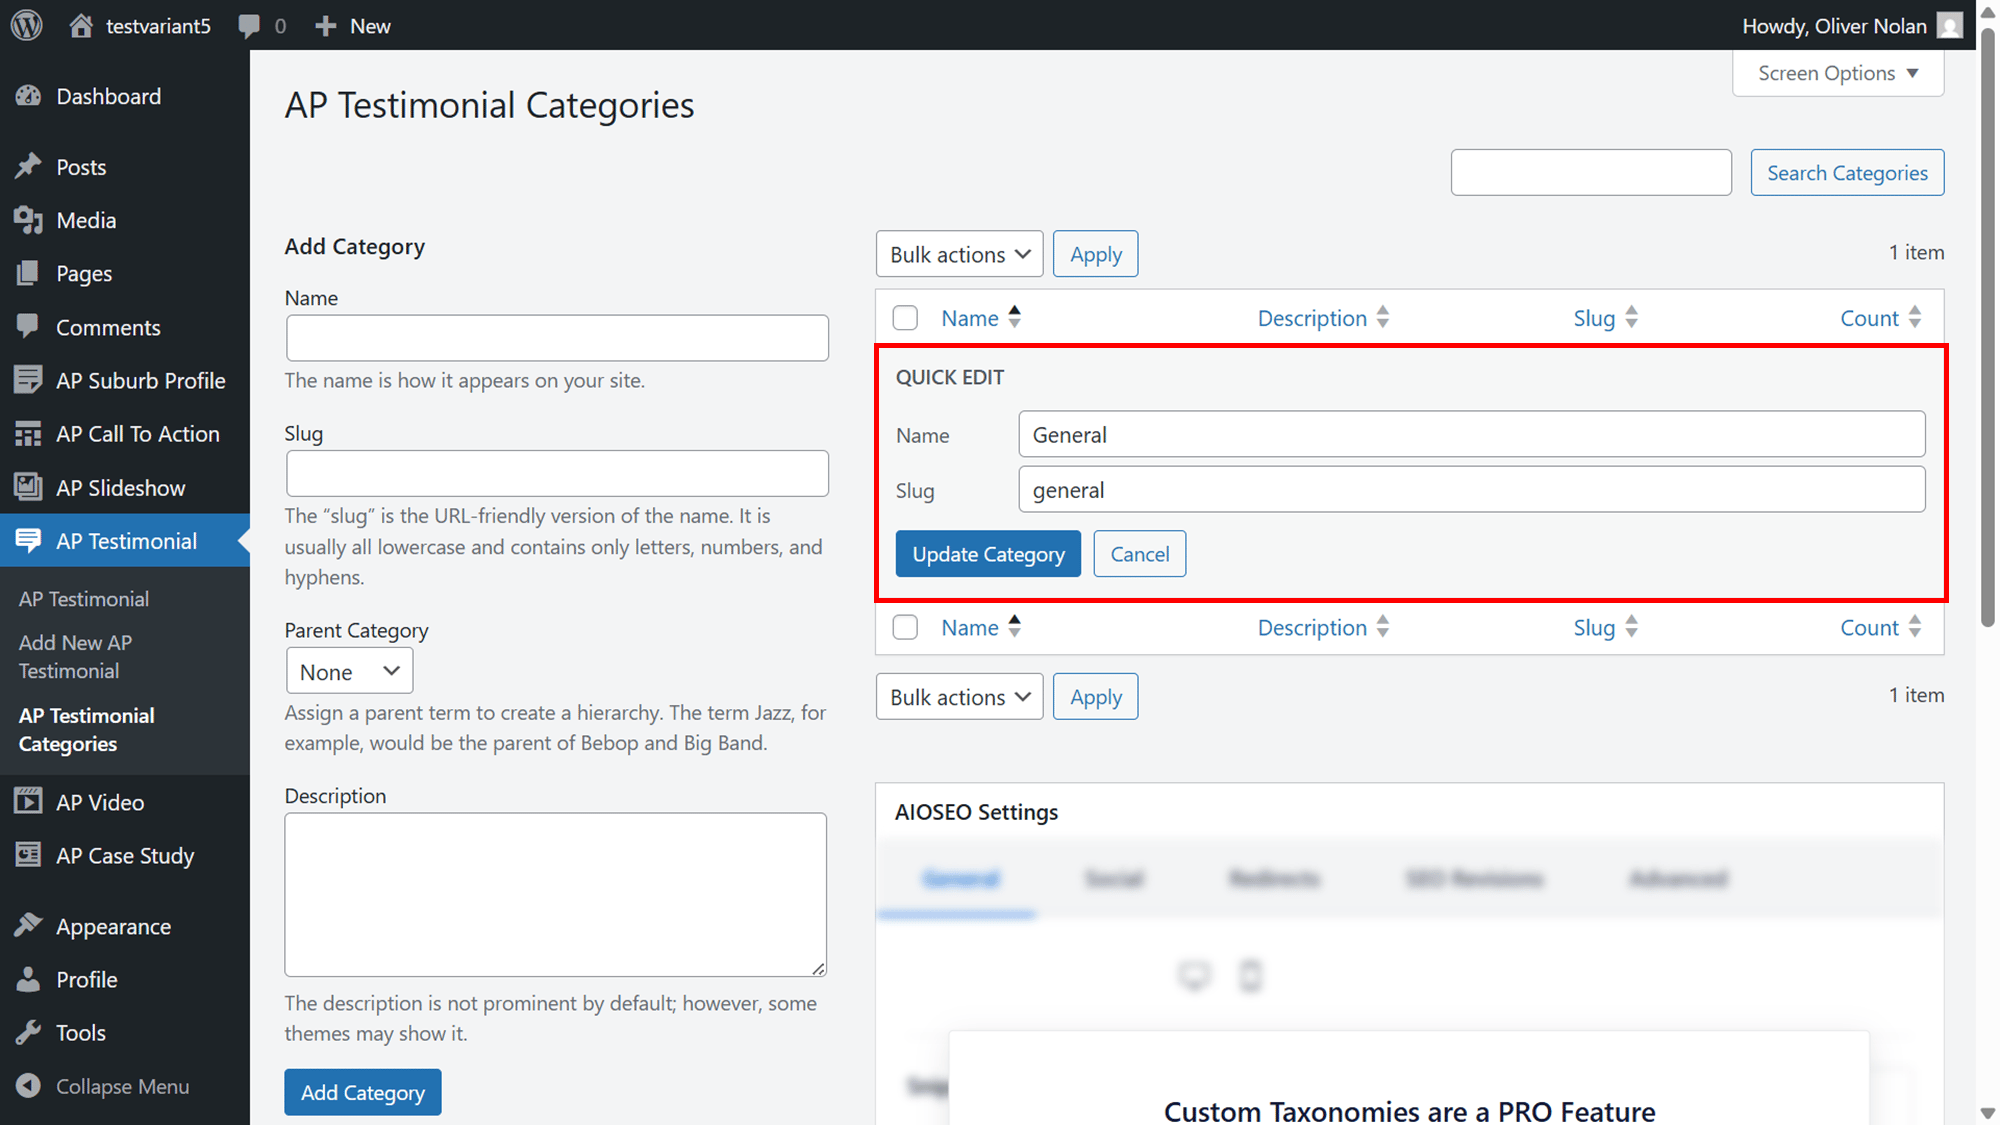This screenshot has width=2000, height=1125.
Task: Open the Parent Category None dropdown
Action: (349, 671)
